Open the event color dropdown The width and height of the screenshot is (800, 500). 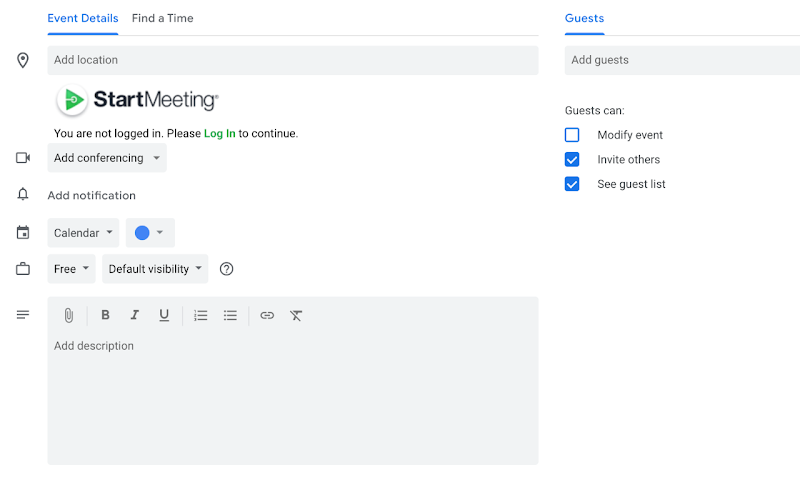(x=150, y=233)
